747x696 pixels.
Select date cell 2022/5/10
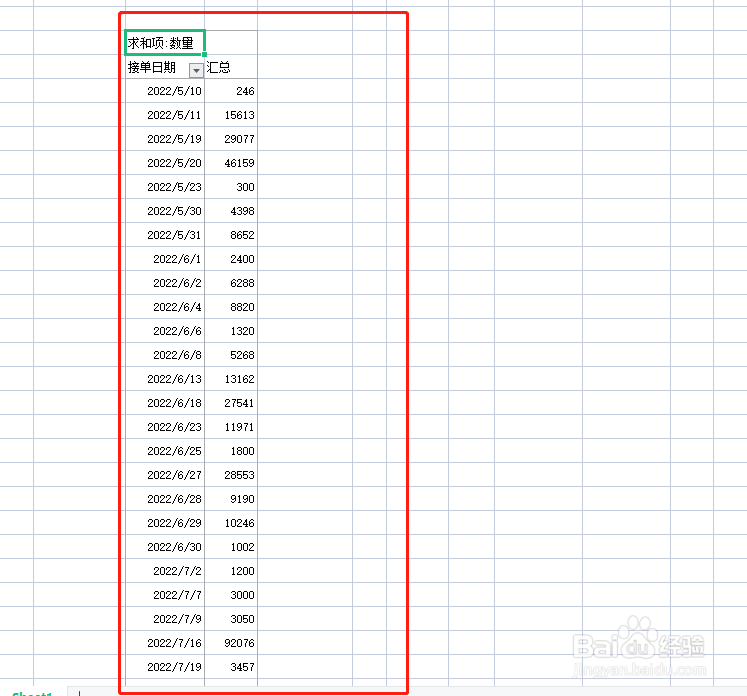[165, 91]
